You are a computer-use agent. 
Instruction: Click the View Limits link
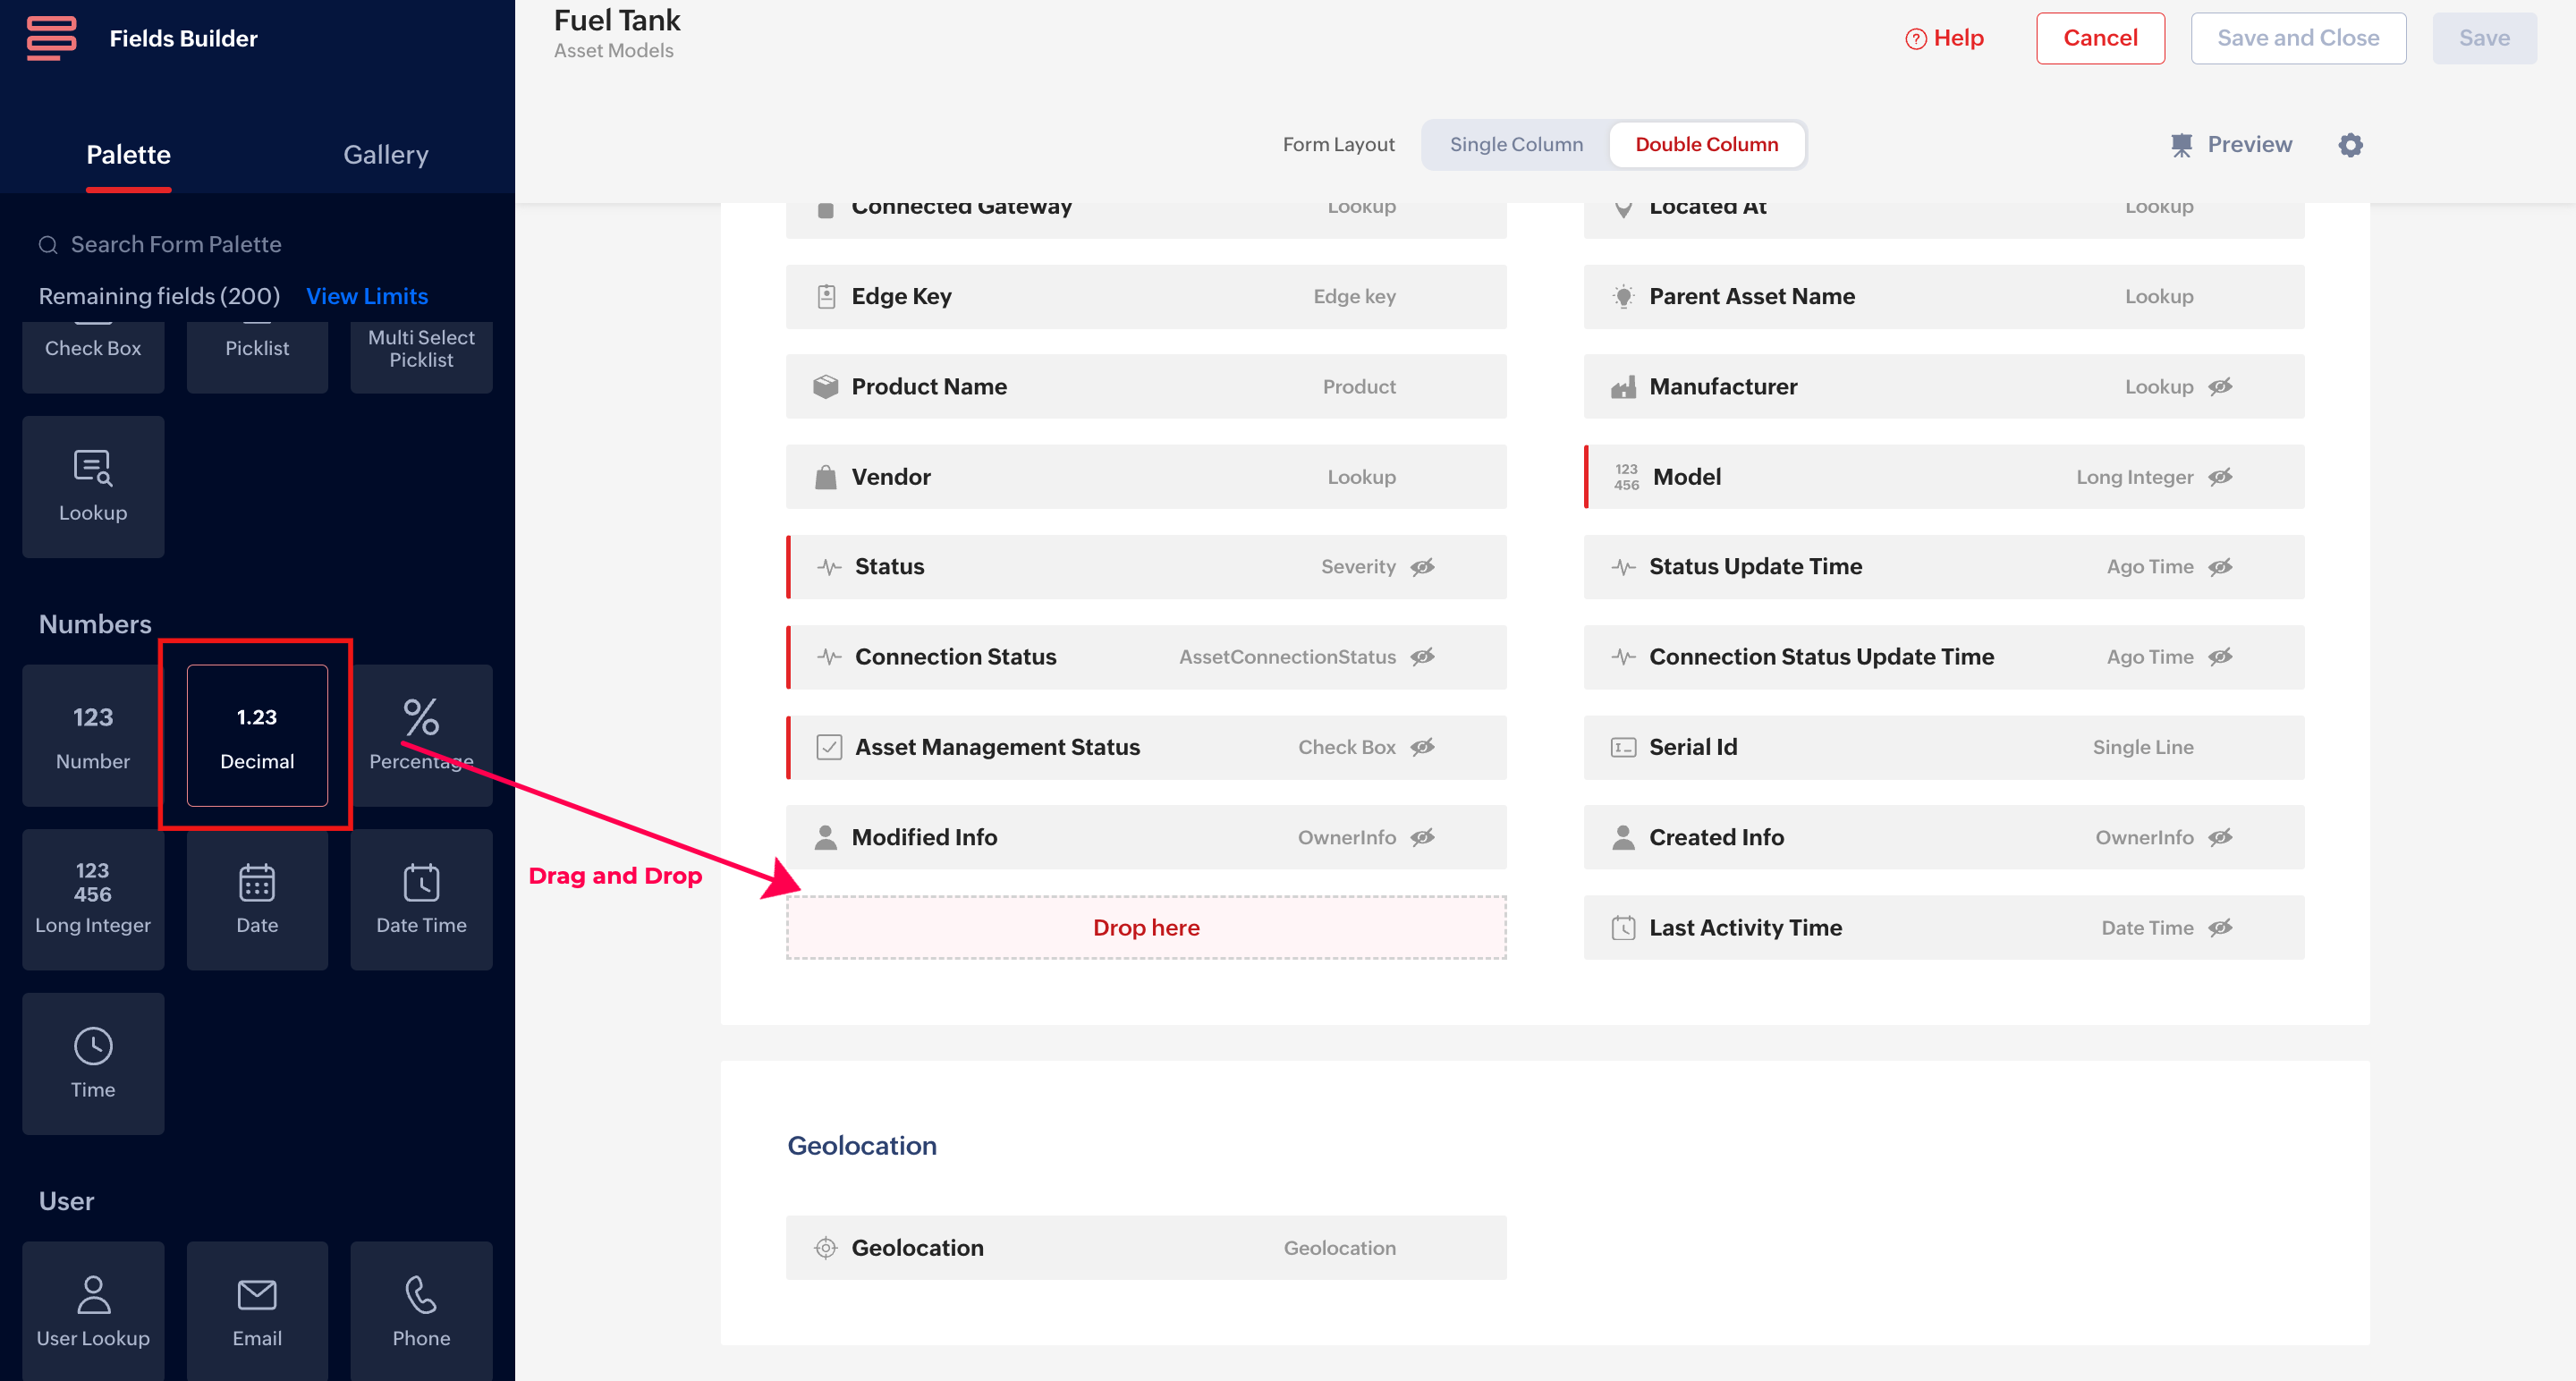[367, 296]
